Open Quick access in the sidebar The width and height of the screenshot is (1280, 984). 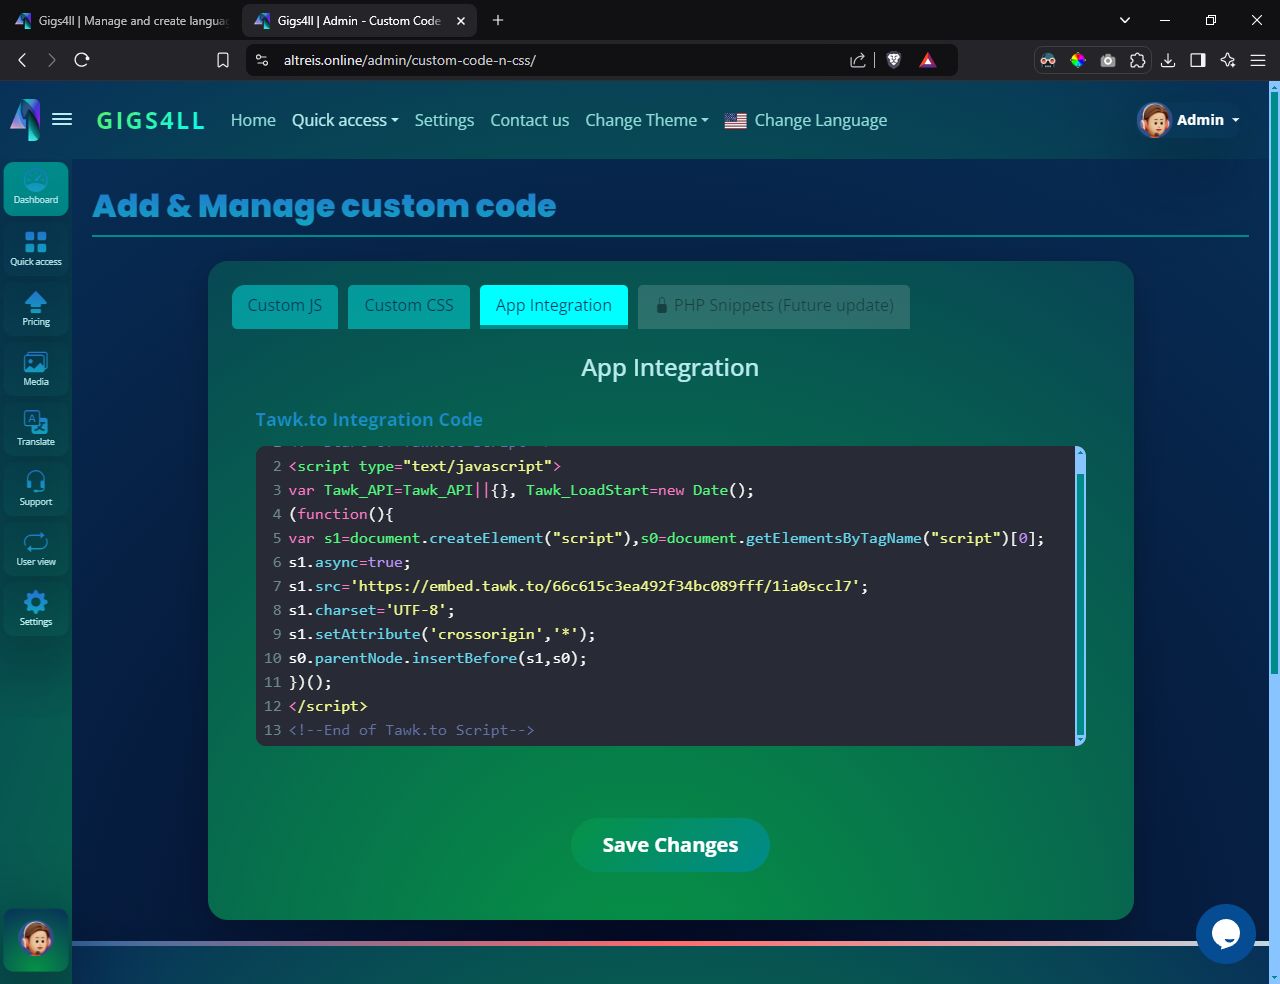(x=36, y=249)
